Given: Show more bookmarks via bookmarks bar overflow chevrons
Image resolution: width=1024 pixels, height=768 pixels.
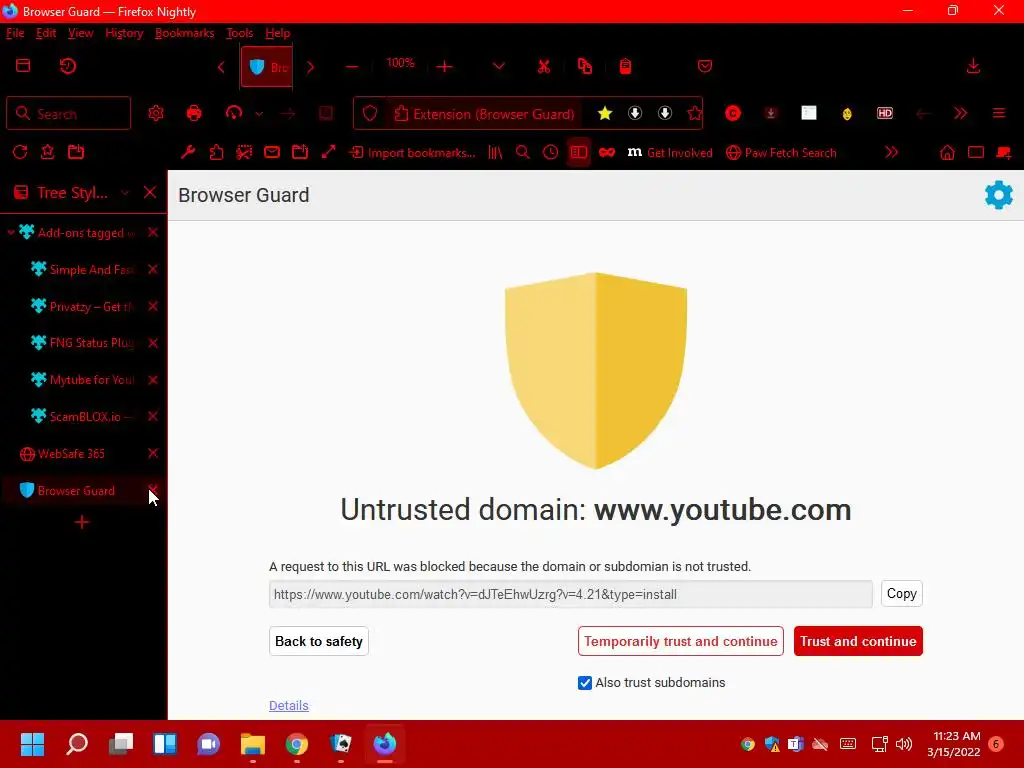Looking at the screenshot, I should click(x=891, y=152).
